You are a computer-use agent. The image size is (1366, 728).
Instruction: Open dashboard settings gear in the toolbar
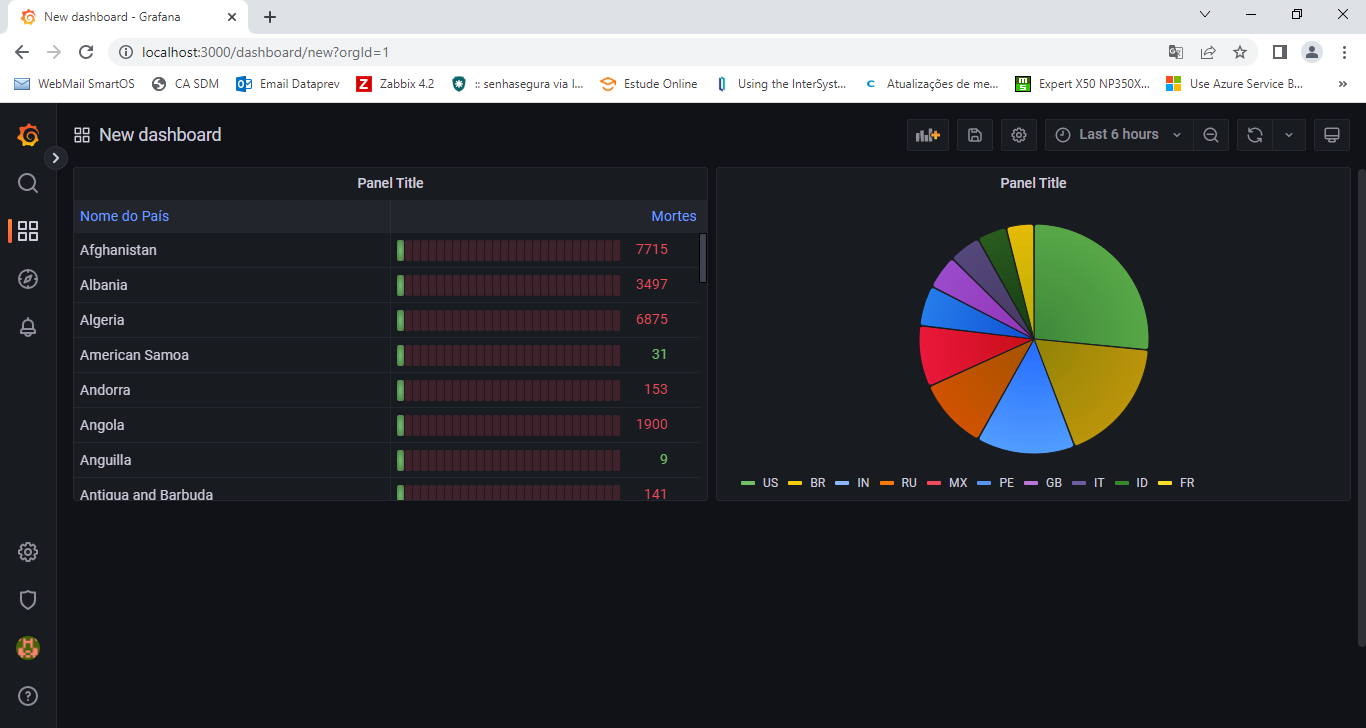[1019, 135]
